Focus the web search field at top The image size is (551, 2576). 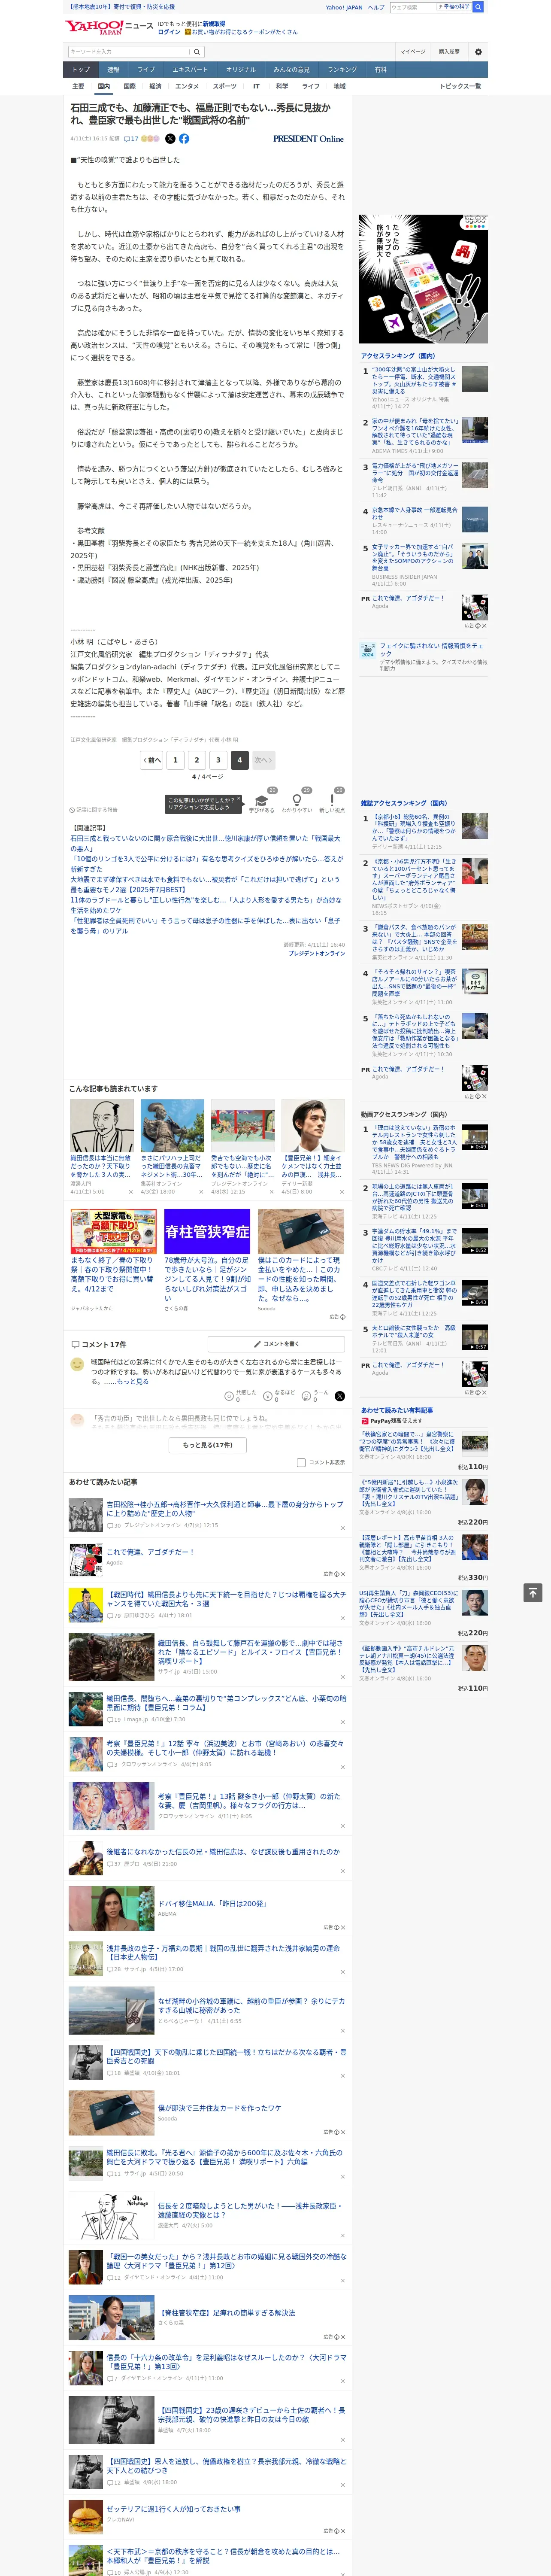click(x=412, y=7)
